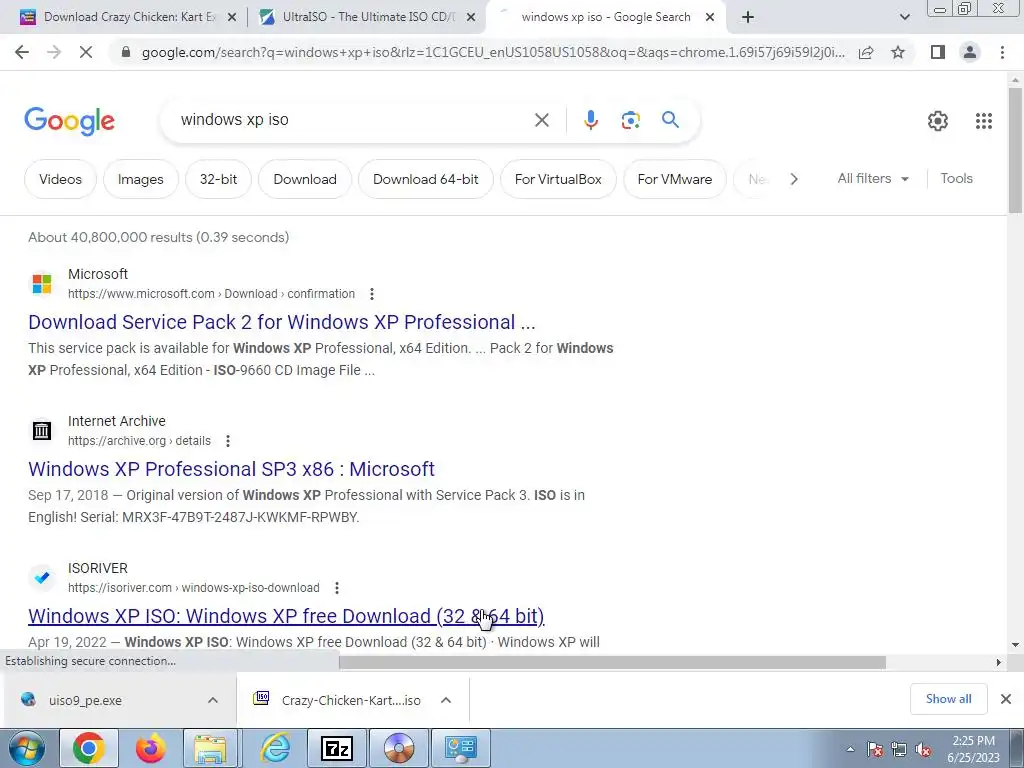1024x768 pixels.
Task: Open Action Center flag icon
Action: tap(874, 750)
